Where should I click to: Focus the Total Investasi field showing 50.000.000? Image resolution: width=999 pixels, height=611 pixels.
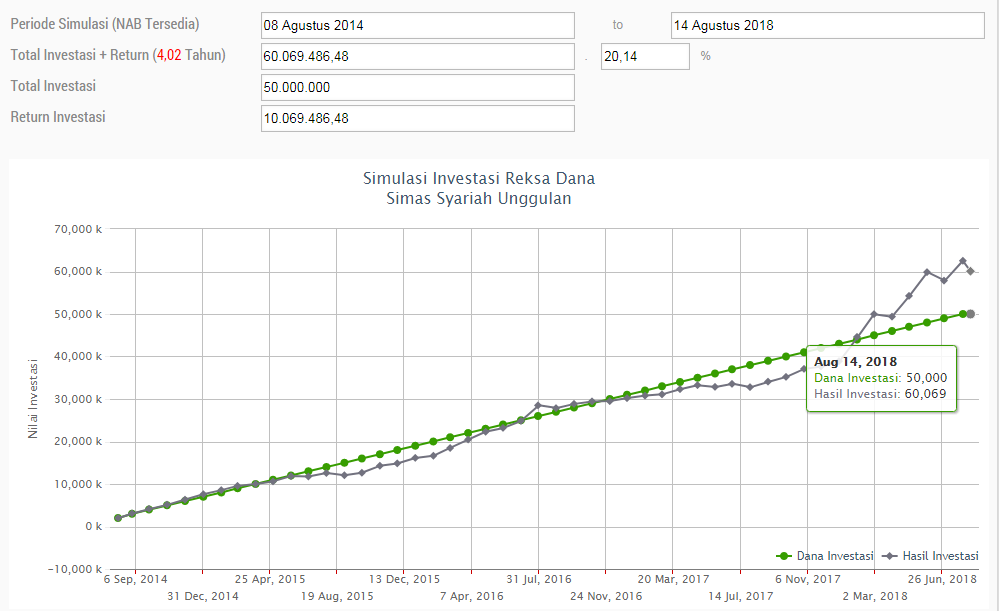pyautogui.click(x=416, y=87)
